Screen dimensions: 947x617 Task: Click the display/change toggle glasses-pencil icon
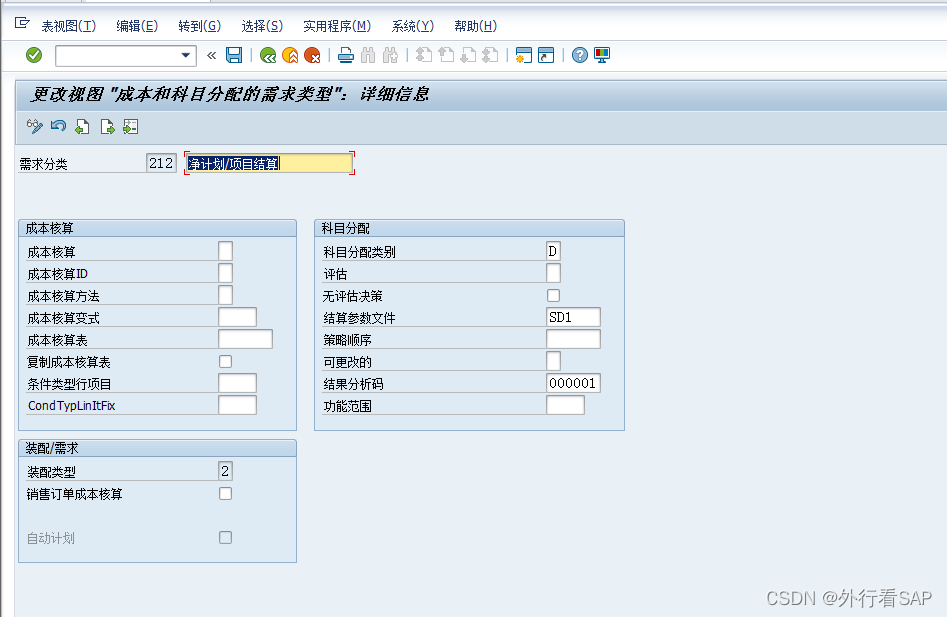pos(35,127)
